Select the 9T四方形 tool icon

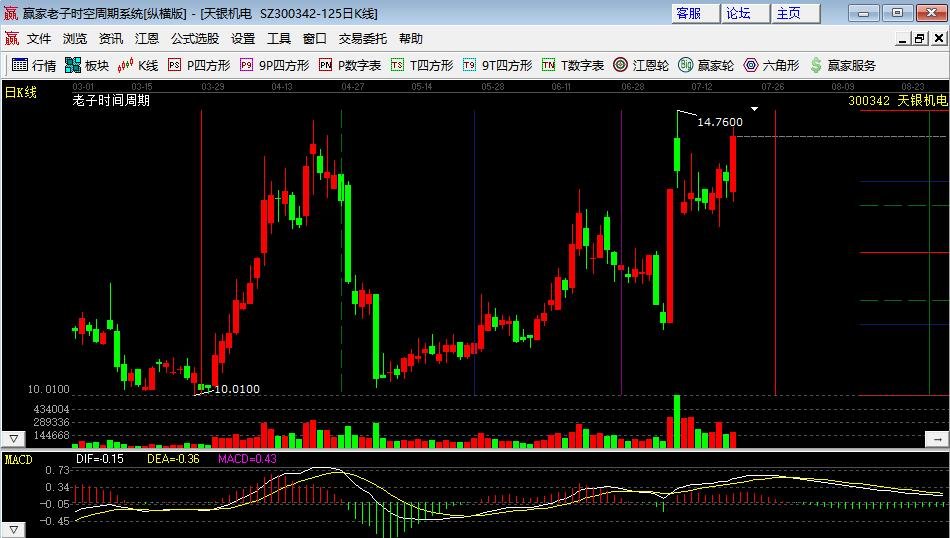click(x=496, y=65)
